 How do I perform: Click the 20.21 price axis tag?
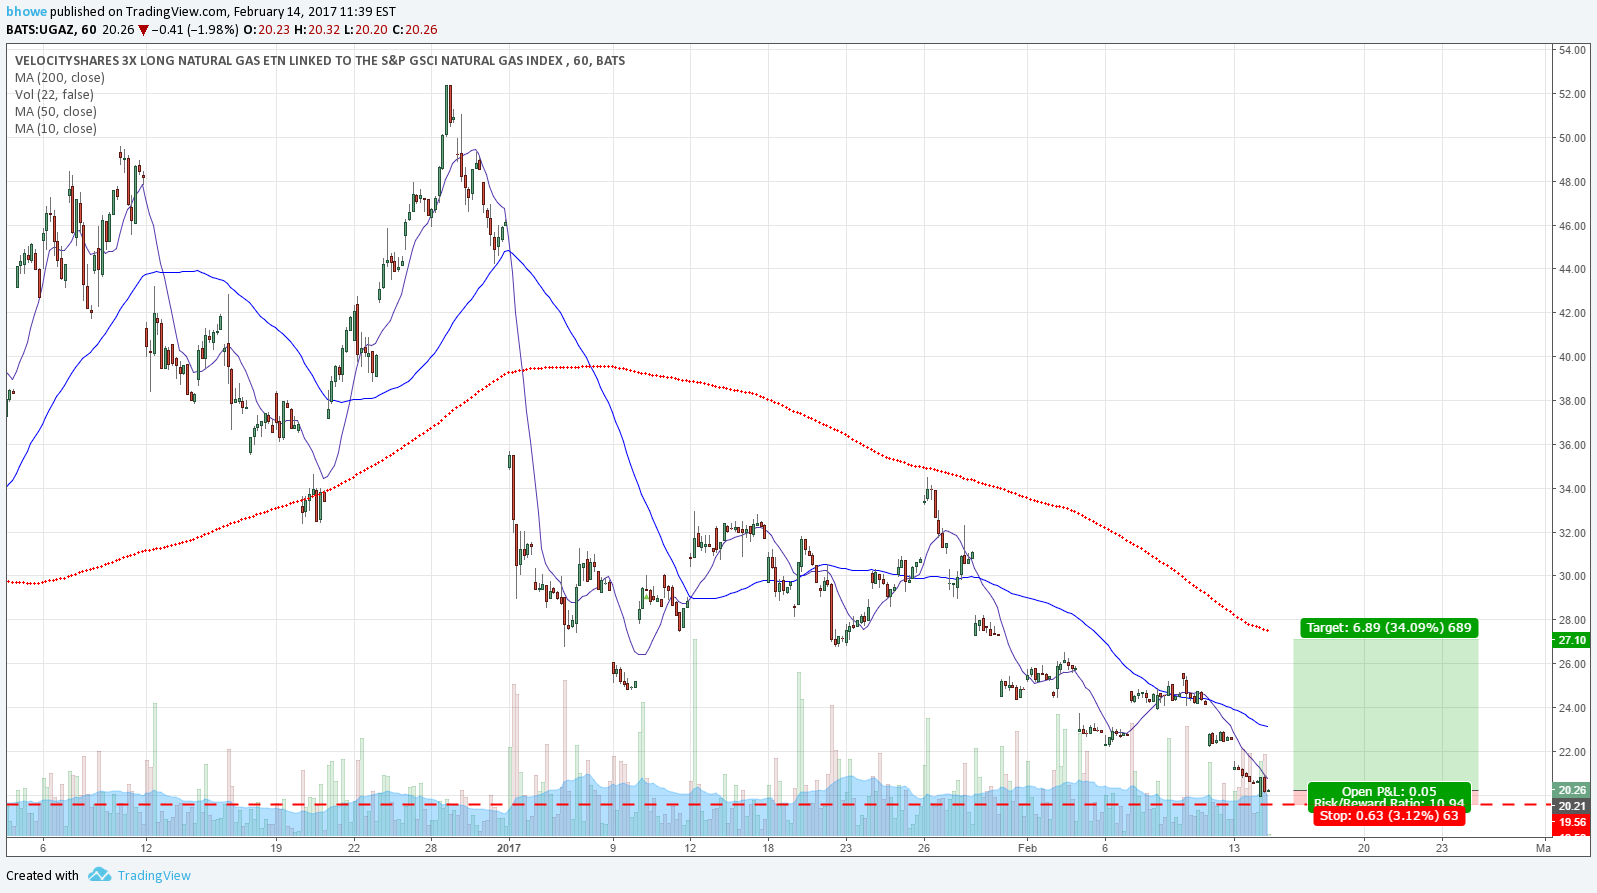coord(1571,806)
